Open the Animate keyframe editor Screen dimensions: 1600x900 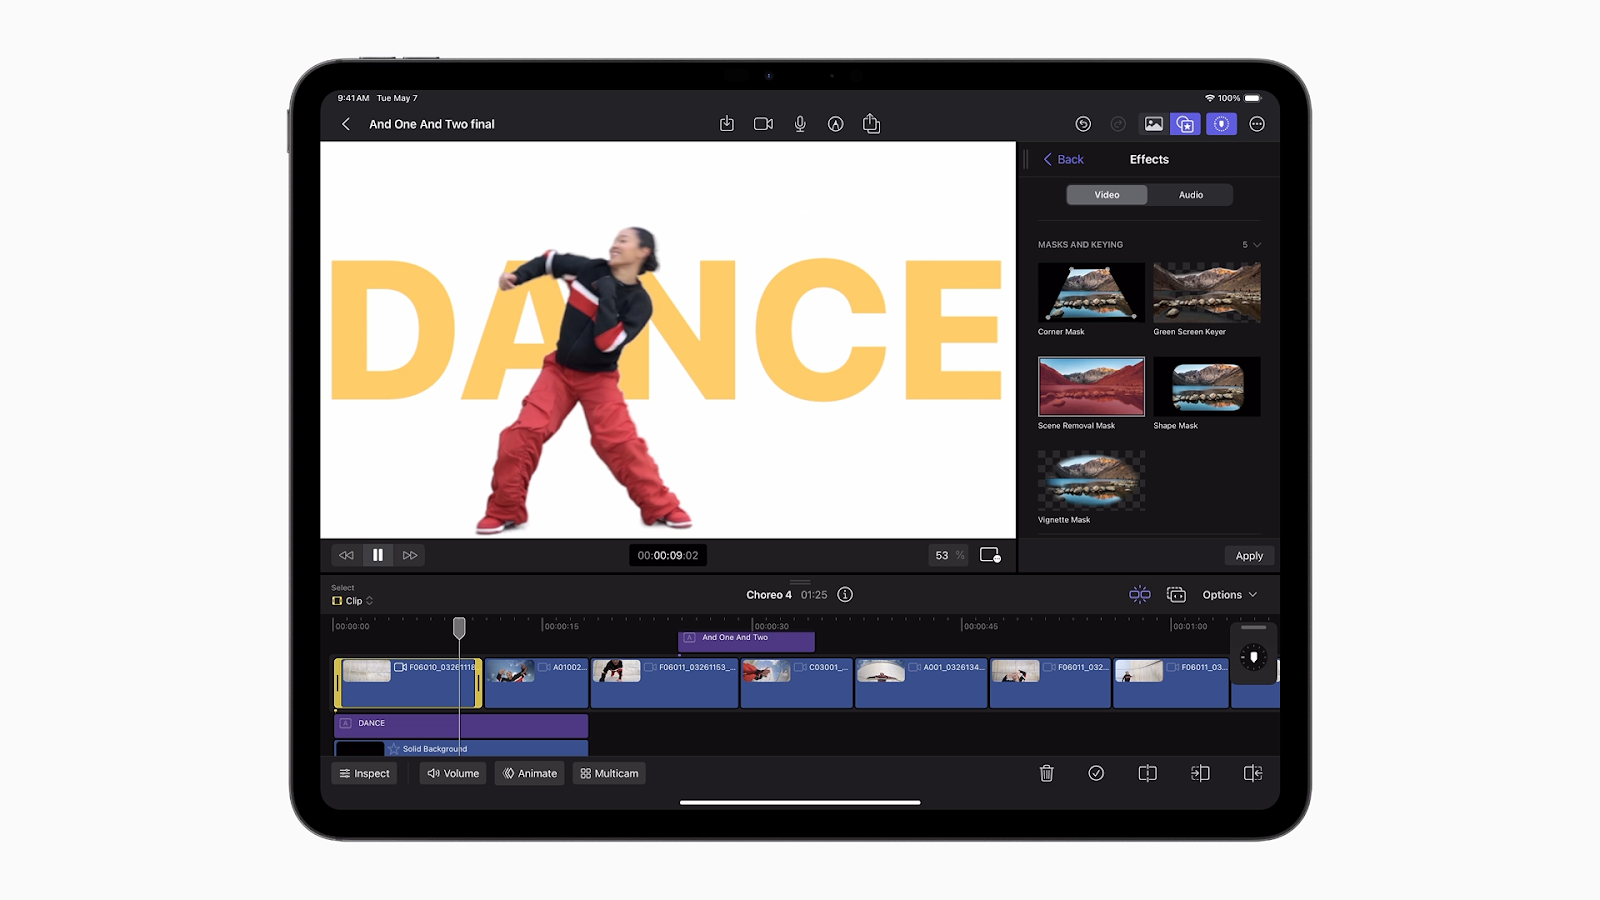tap(530, 773)
